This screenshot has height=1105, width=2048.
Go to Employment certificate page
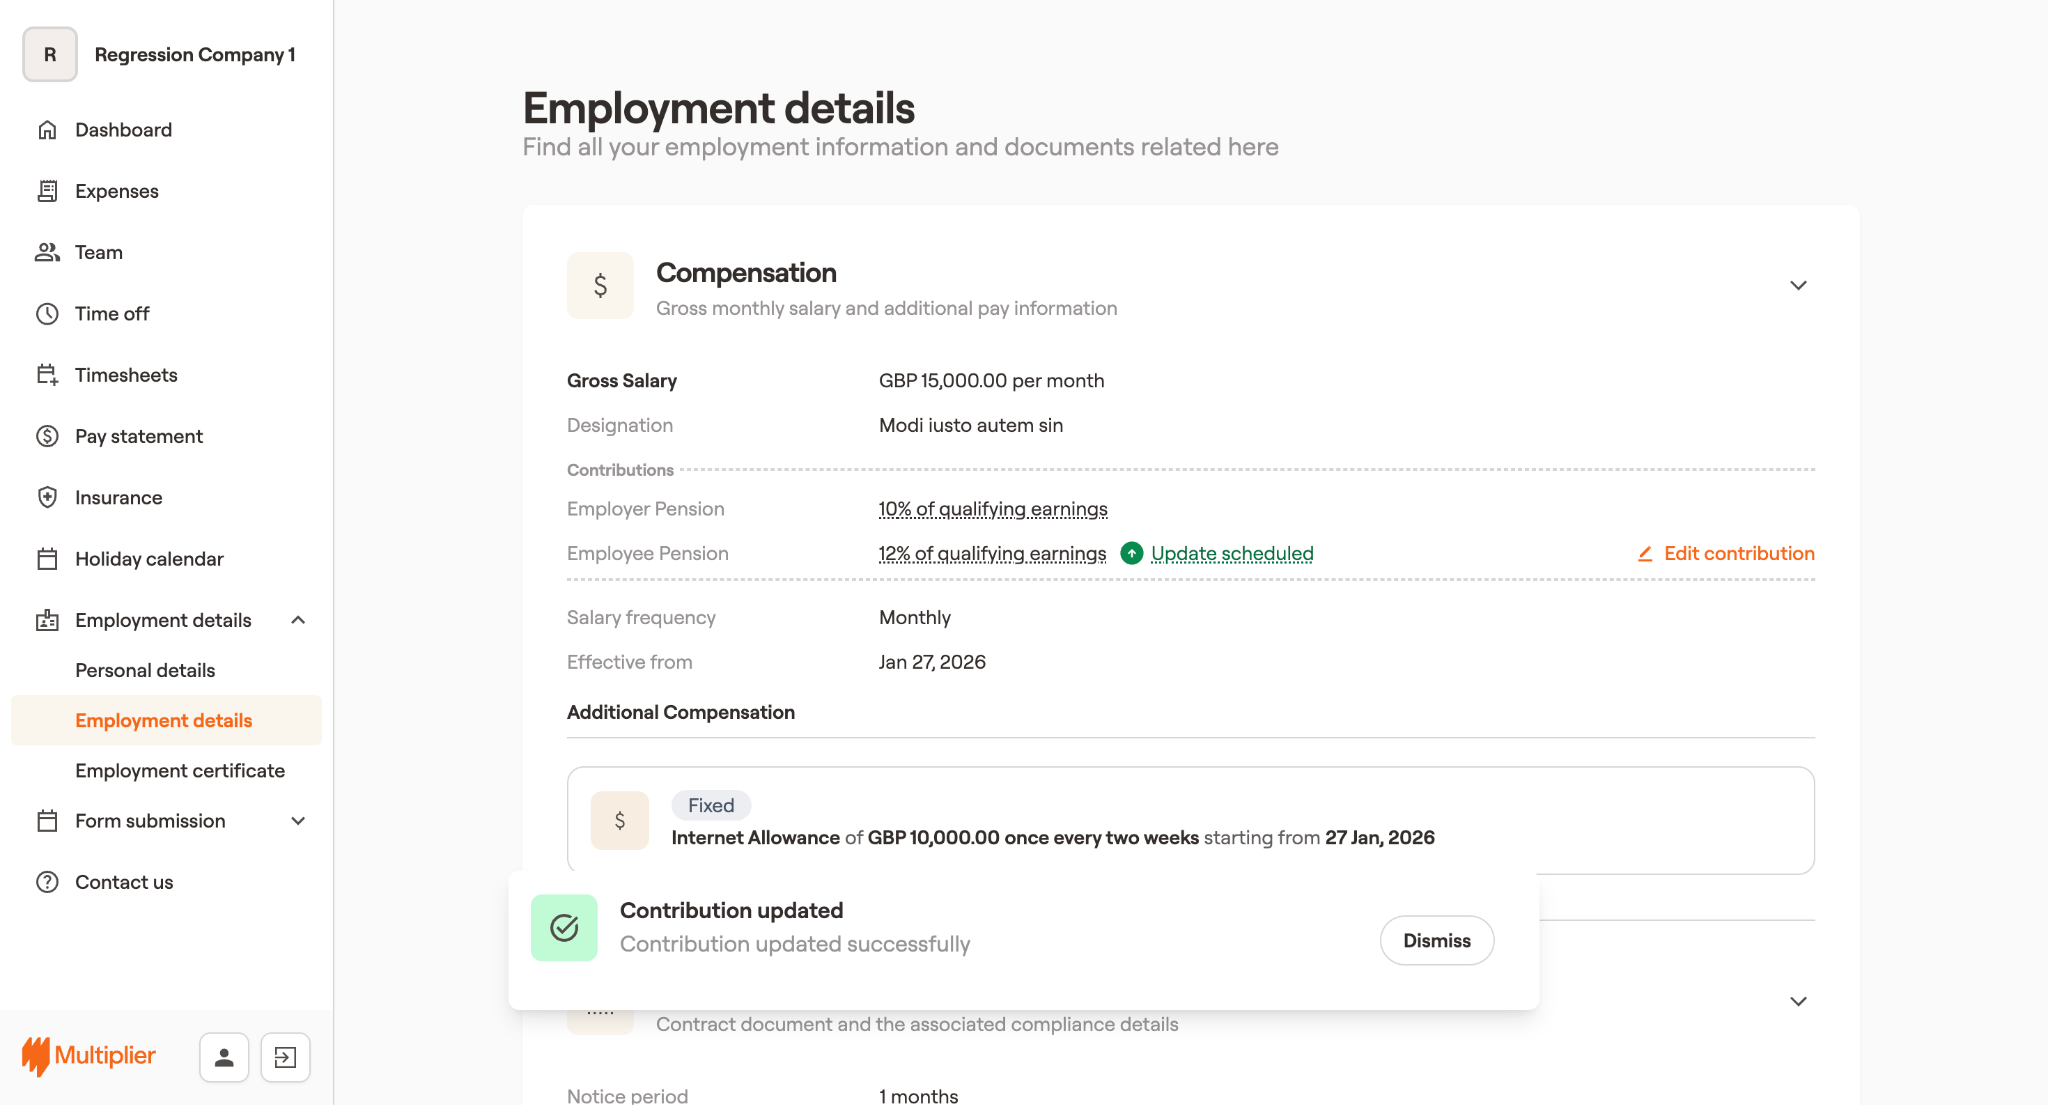point(180,770)
